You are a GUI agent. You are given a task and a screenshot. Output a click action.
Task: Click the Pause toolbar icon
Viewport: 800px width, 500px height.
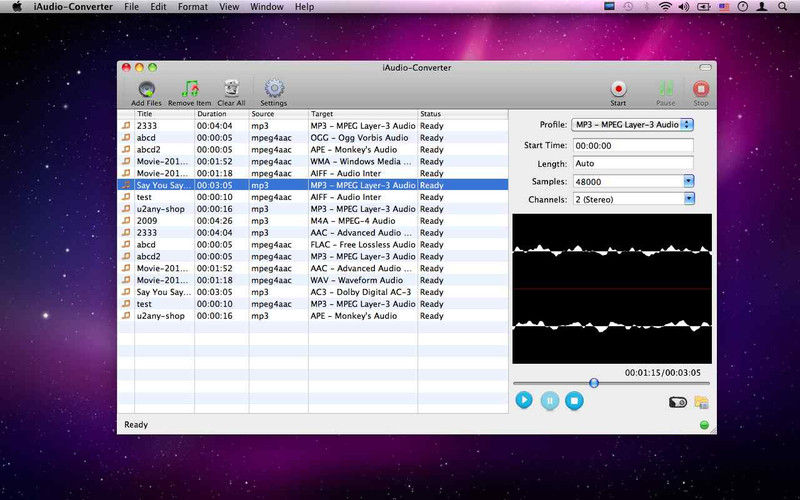click(x=666, y=89)
